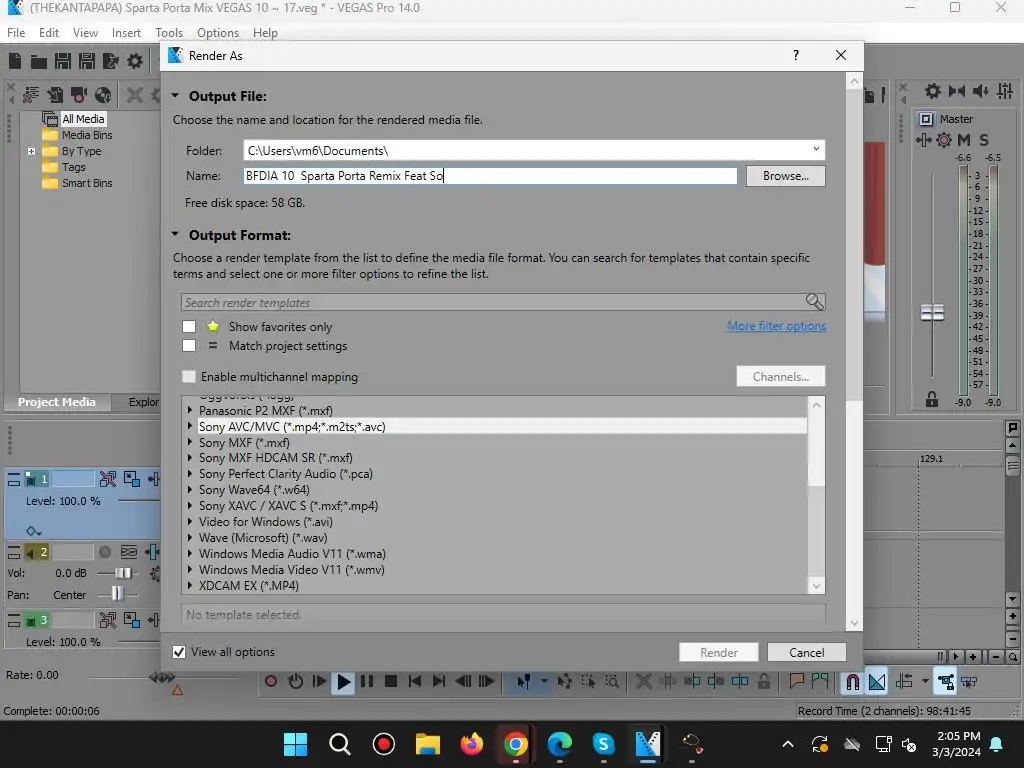The width and height of the screenshot is (1024, 768).
Task: Click the output file Name field
Action: [x=490, y=176]
